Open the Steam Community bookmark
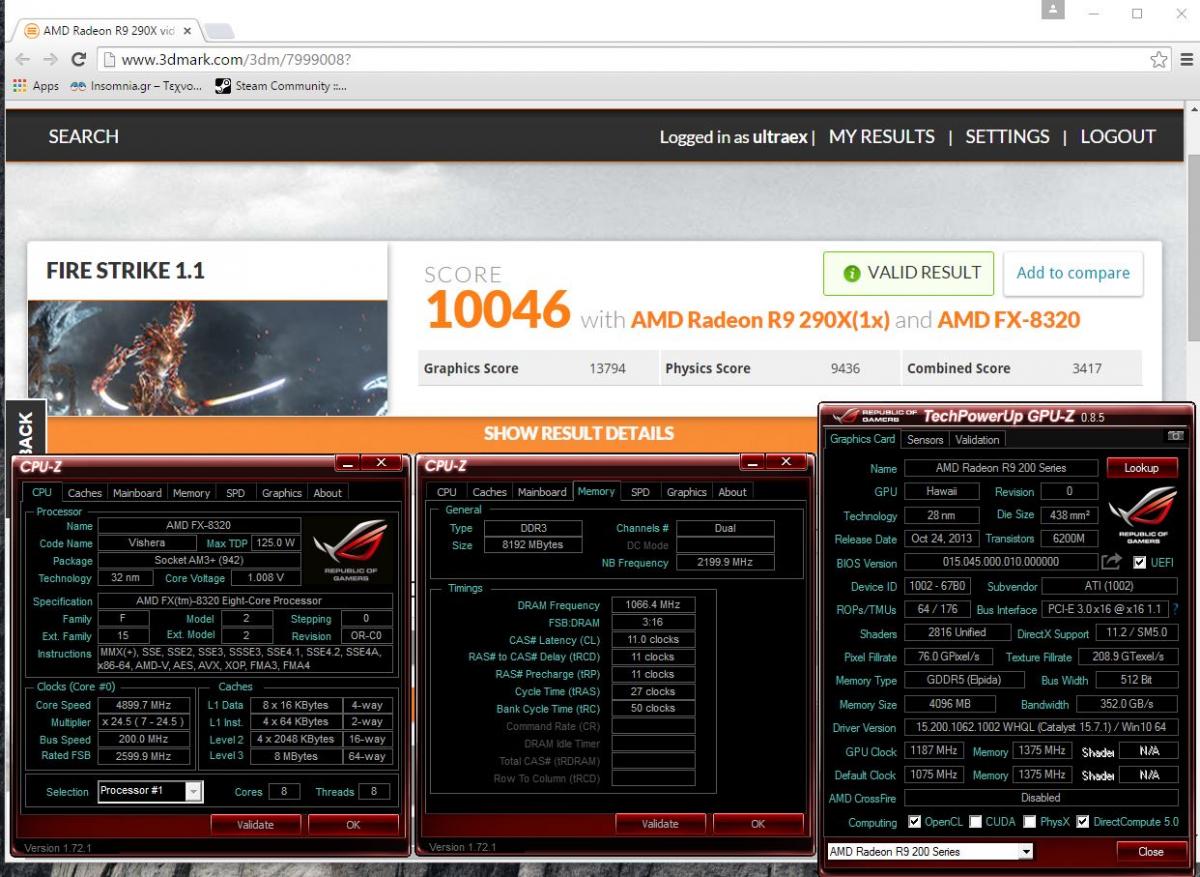The width and height of the screenshot is (1200, 877). (x=282, y=86)
